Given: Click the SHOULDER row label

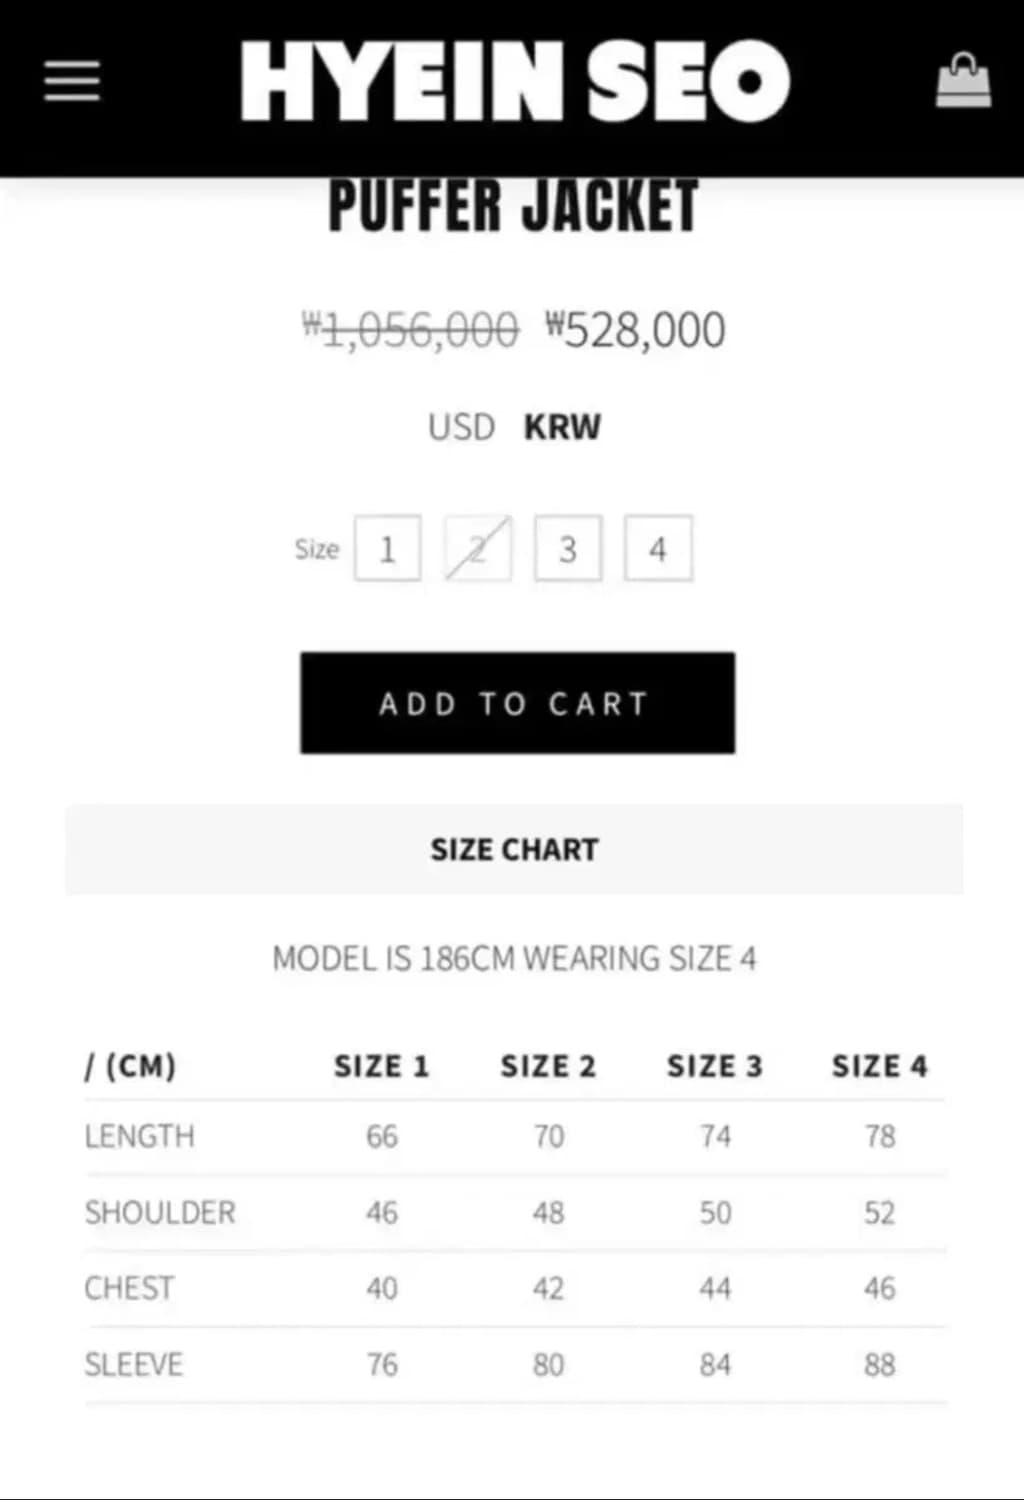Looking at the screenshot, I should pyautogui.click(x=160, y=1213).
